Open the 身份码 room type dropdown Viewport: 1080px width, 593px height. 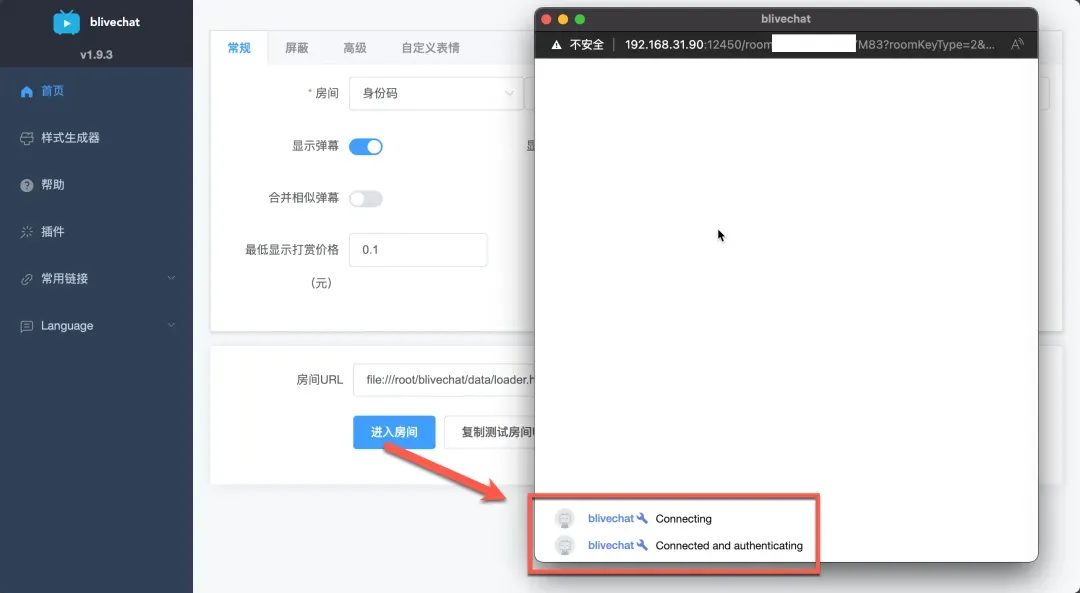[x=436, y=94]
